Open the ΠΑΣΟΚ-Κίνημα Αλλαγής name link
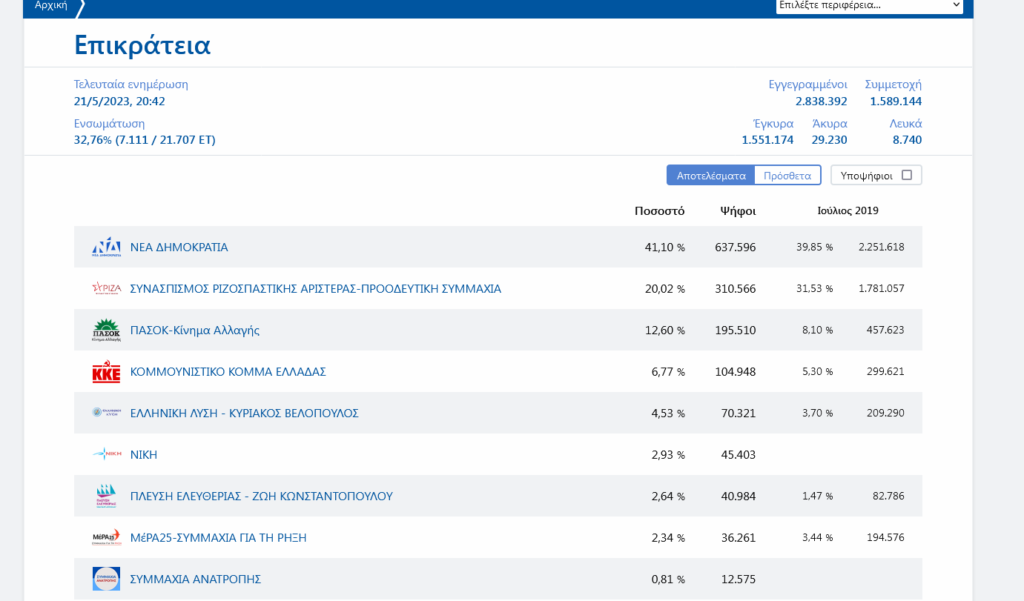 pos(195,330)
